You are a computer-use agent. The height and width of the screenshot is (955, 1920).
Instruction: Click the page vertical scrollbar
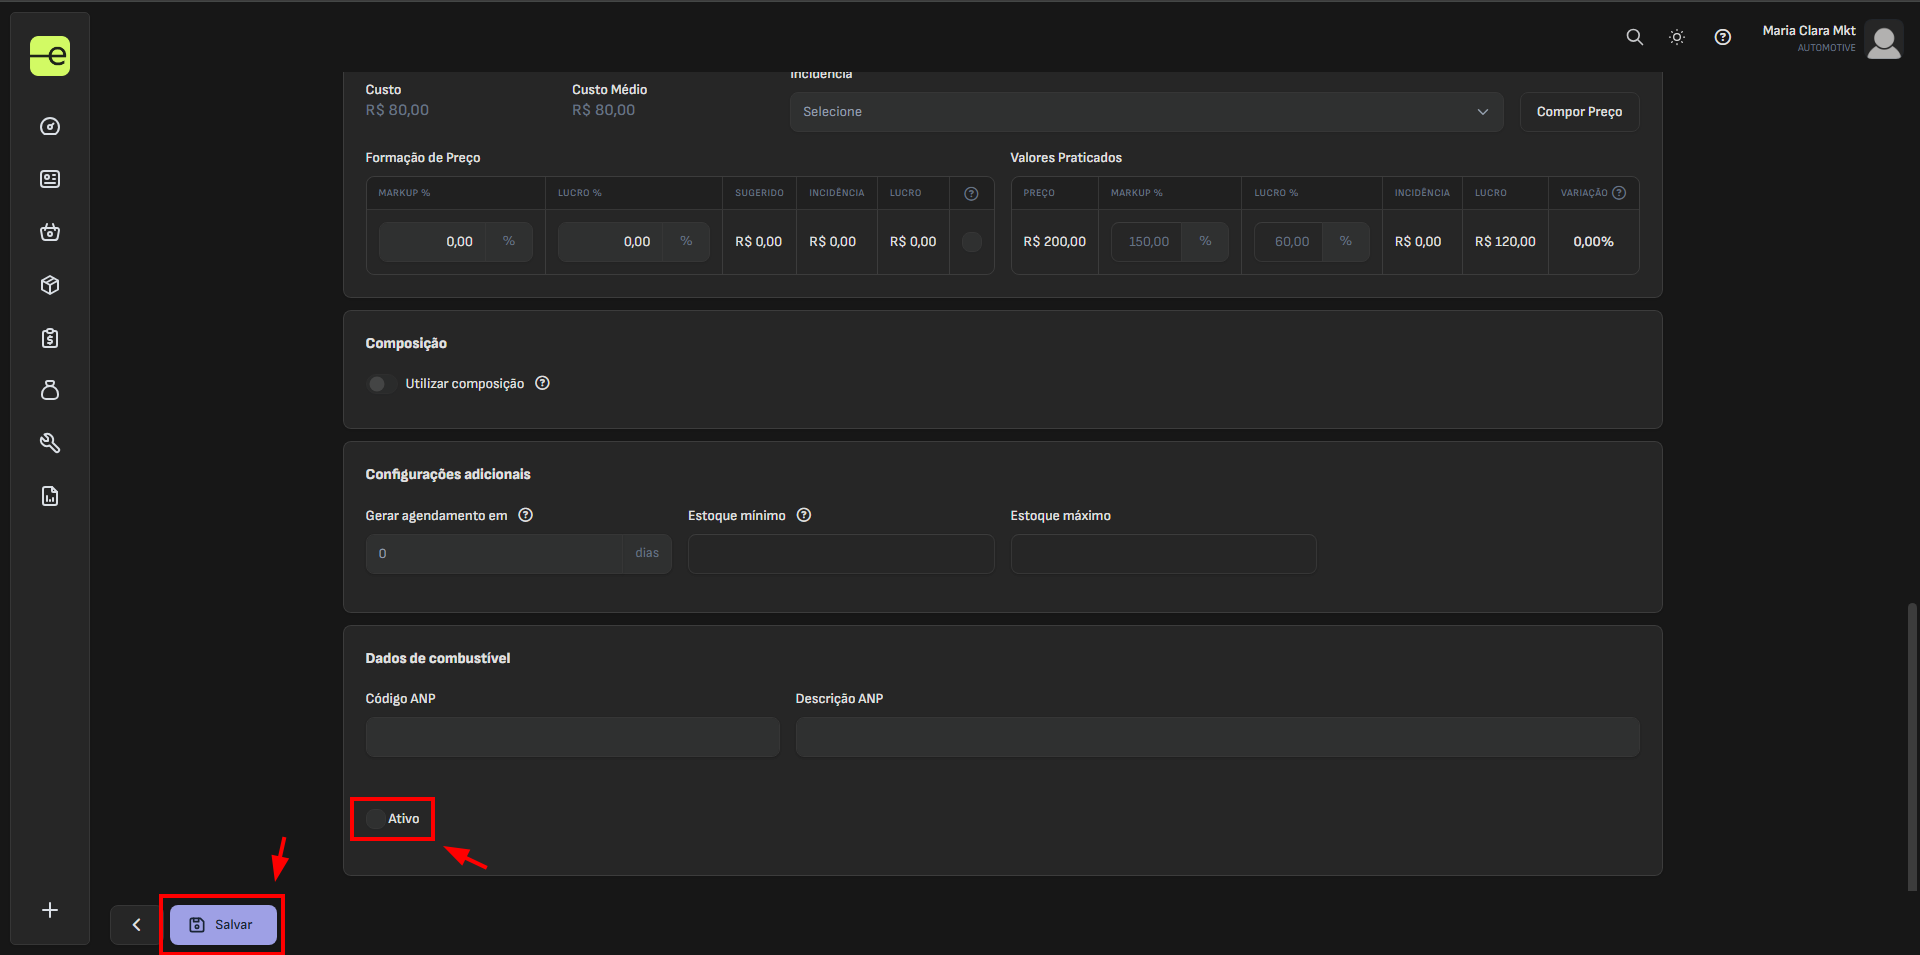click(x=1912, y=745)
